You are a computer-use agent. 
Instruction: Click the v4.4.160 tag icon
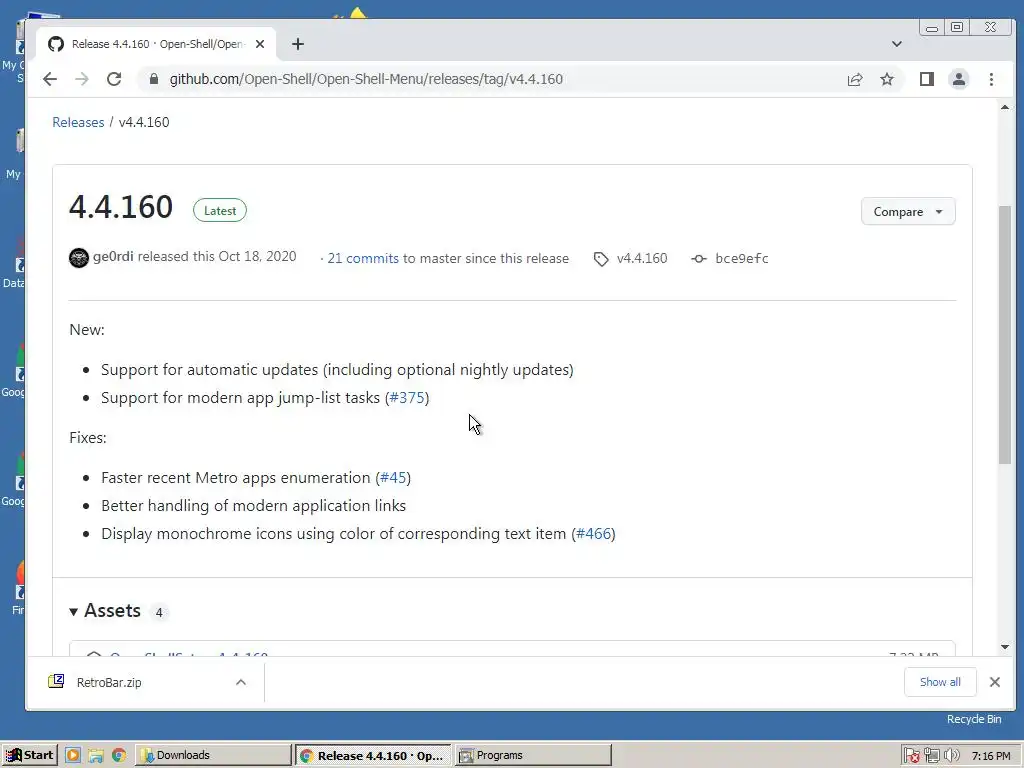point(601,259)
